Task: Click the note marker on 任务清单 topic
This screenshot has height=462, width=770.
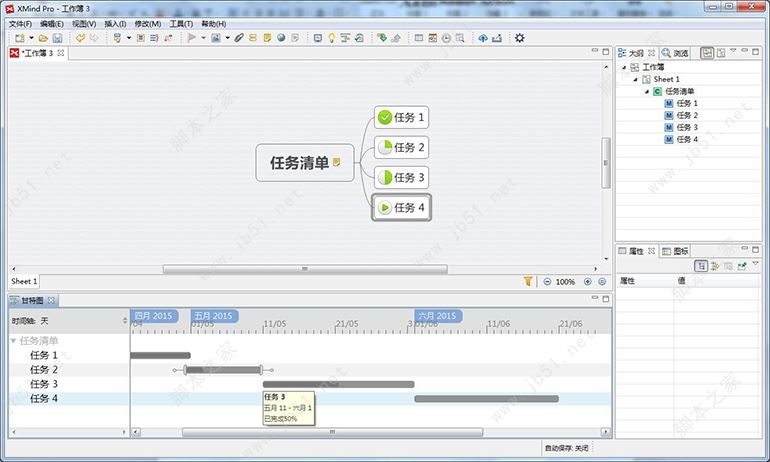Action: [x=336, y=162]
